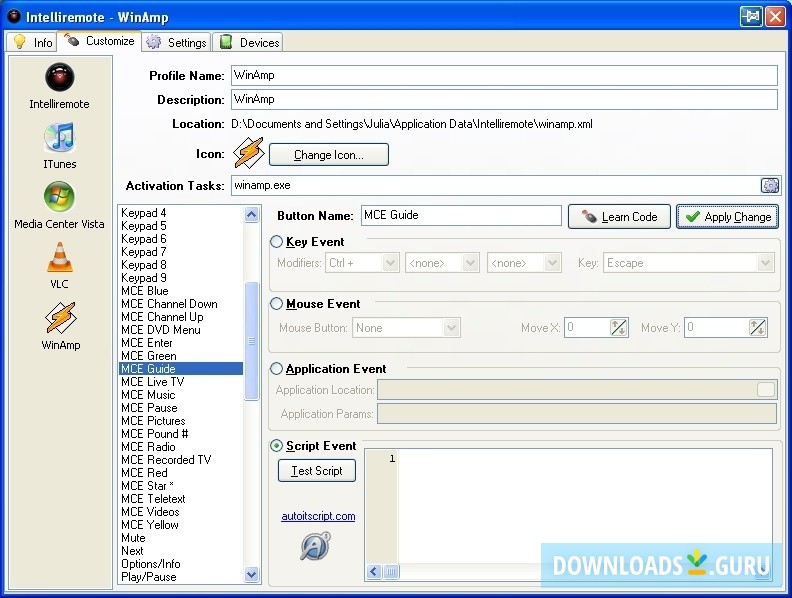Click the AutoIt logo icon below the link
Screen dimensions: 792x598
pos(316,545)
